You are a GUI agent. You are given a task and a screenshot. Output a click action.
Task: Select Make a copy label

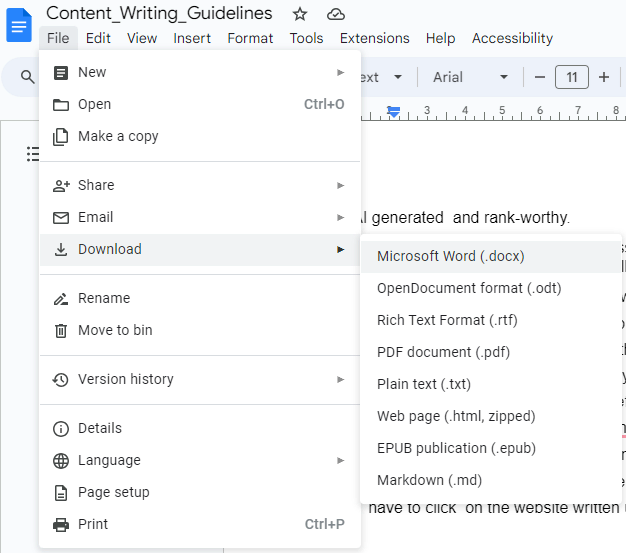point(118,137)
